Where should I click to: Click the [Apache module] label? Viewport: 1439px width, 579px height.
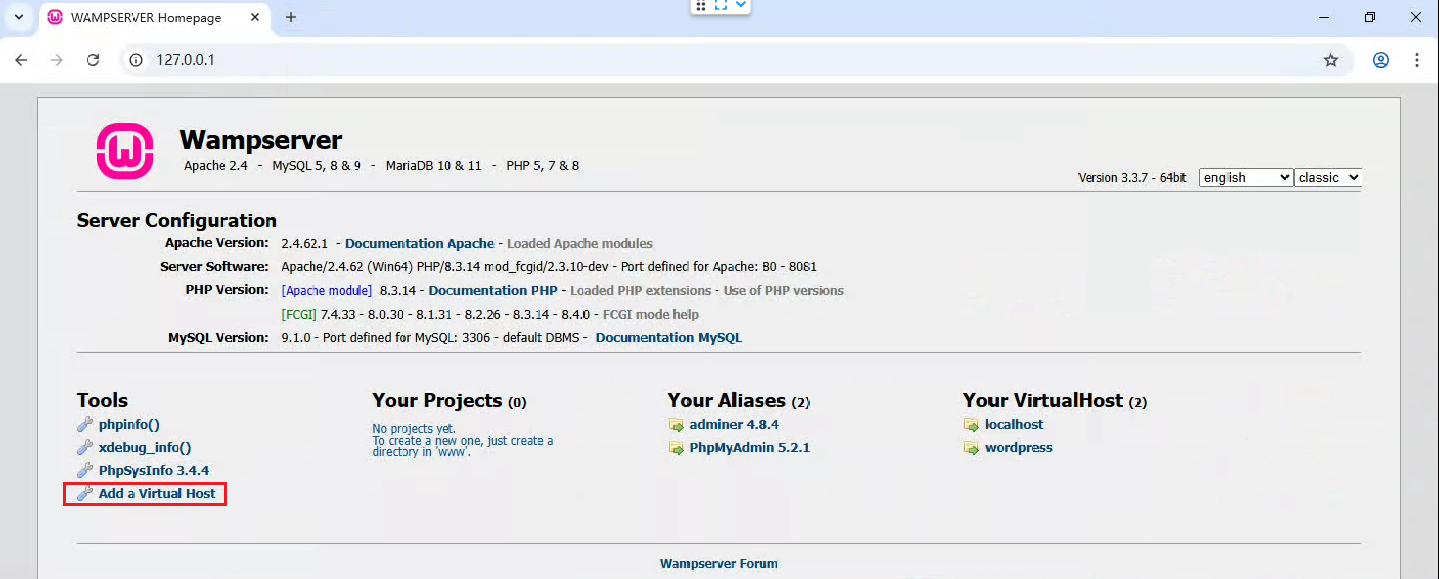tap(327, 290)
